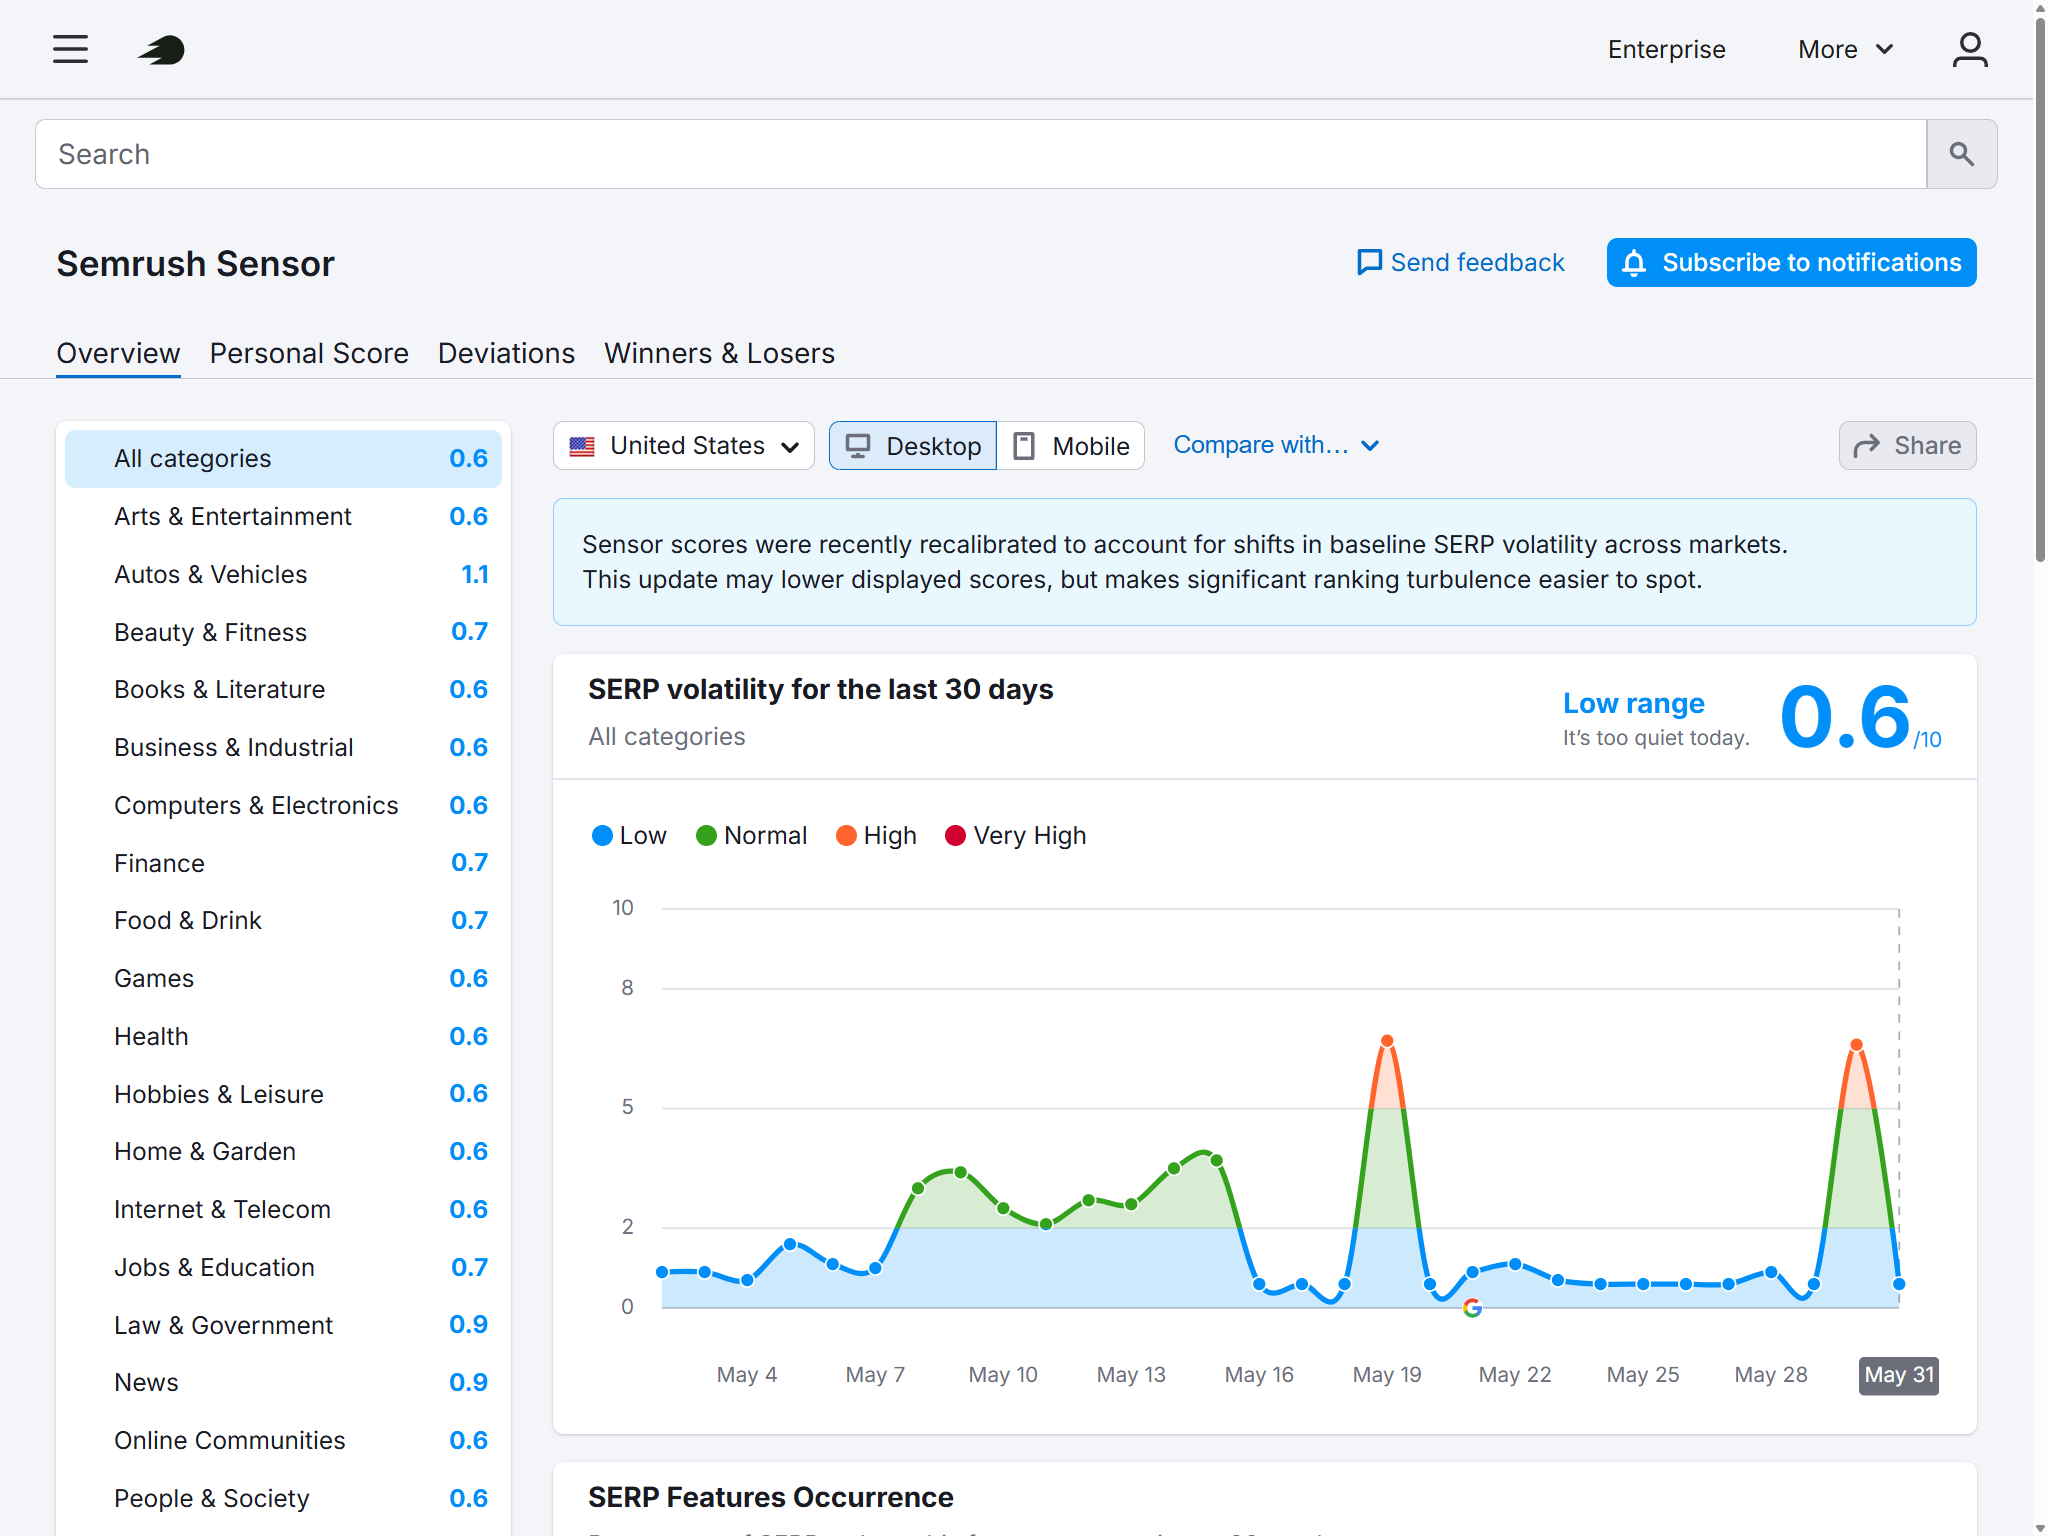
Task: Select the Autos & Vehicles category
Action: coord(283,574)
